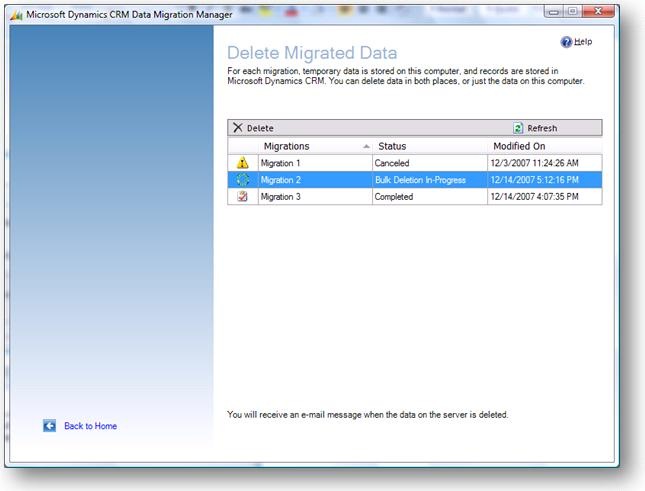Image resolution: width=645 pixels, height=491 pixels.
Task: Click the green Refresh icon
Action: (518, 128)
